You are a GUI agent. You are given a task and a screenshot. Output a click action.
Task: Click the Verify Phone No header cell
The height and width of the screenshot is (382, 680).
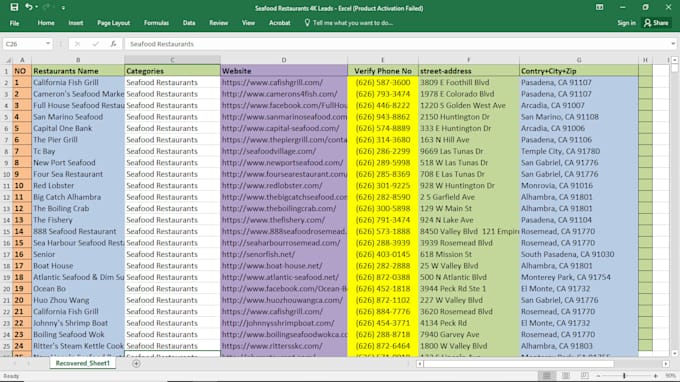pyautogui.click(x=382, y=71)
